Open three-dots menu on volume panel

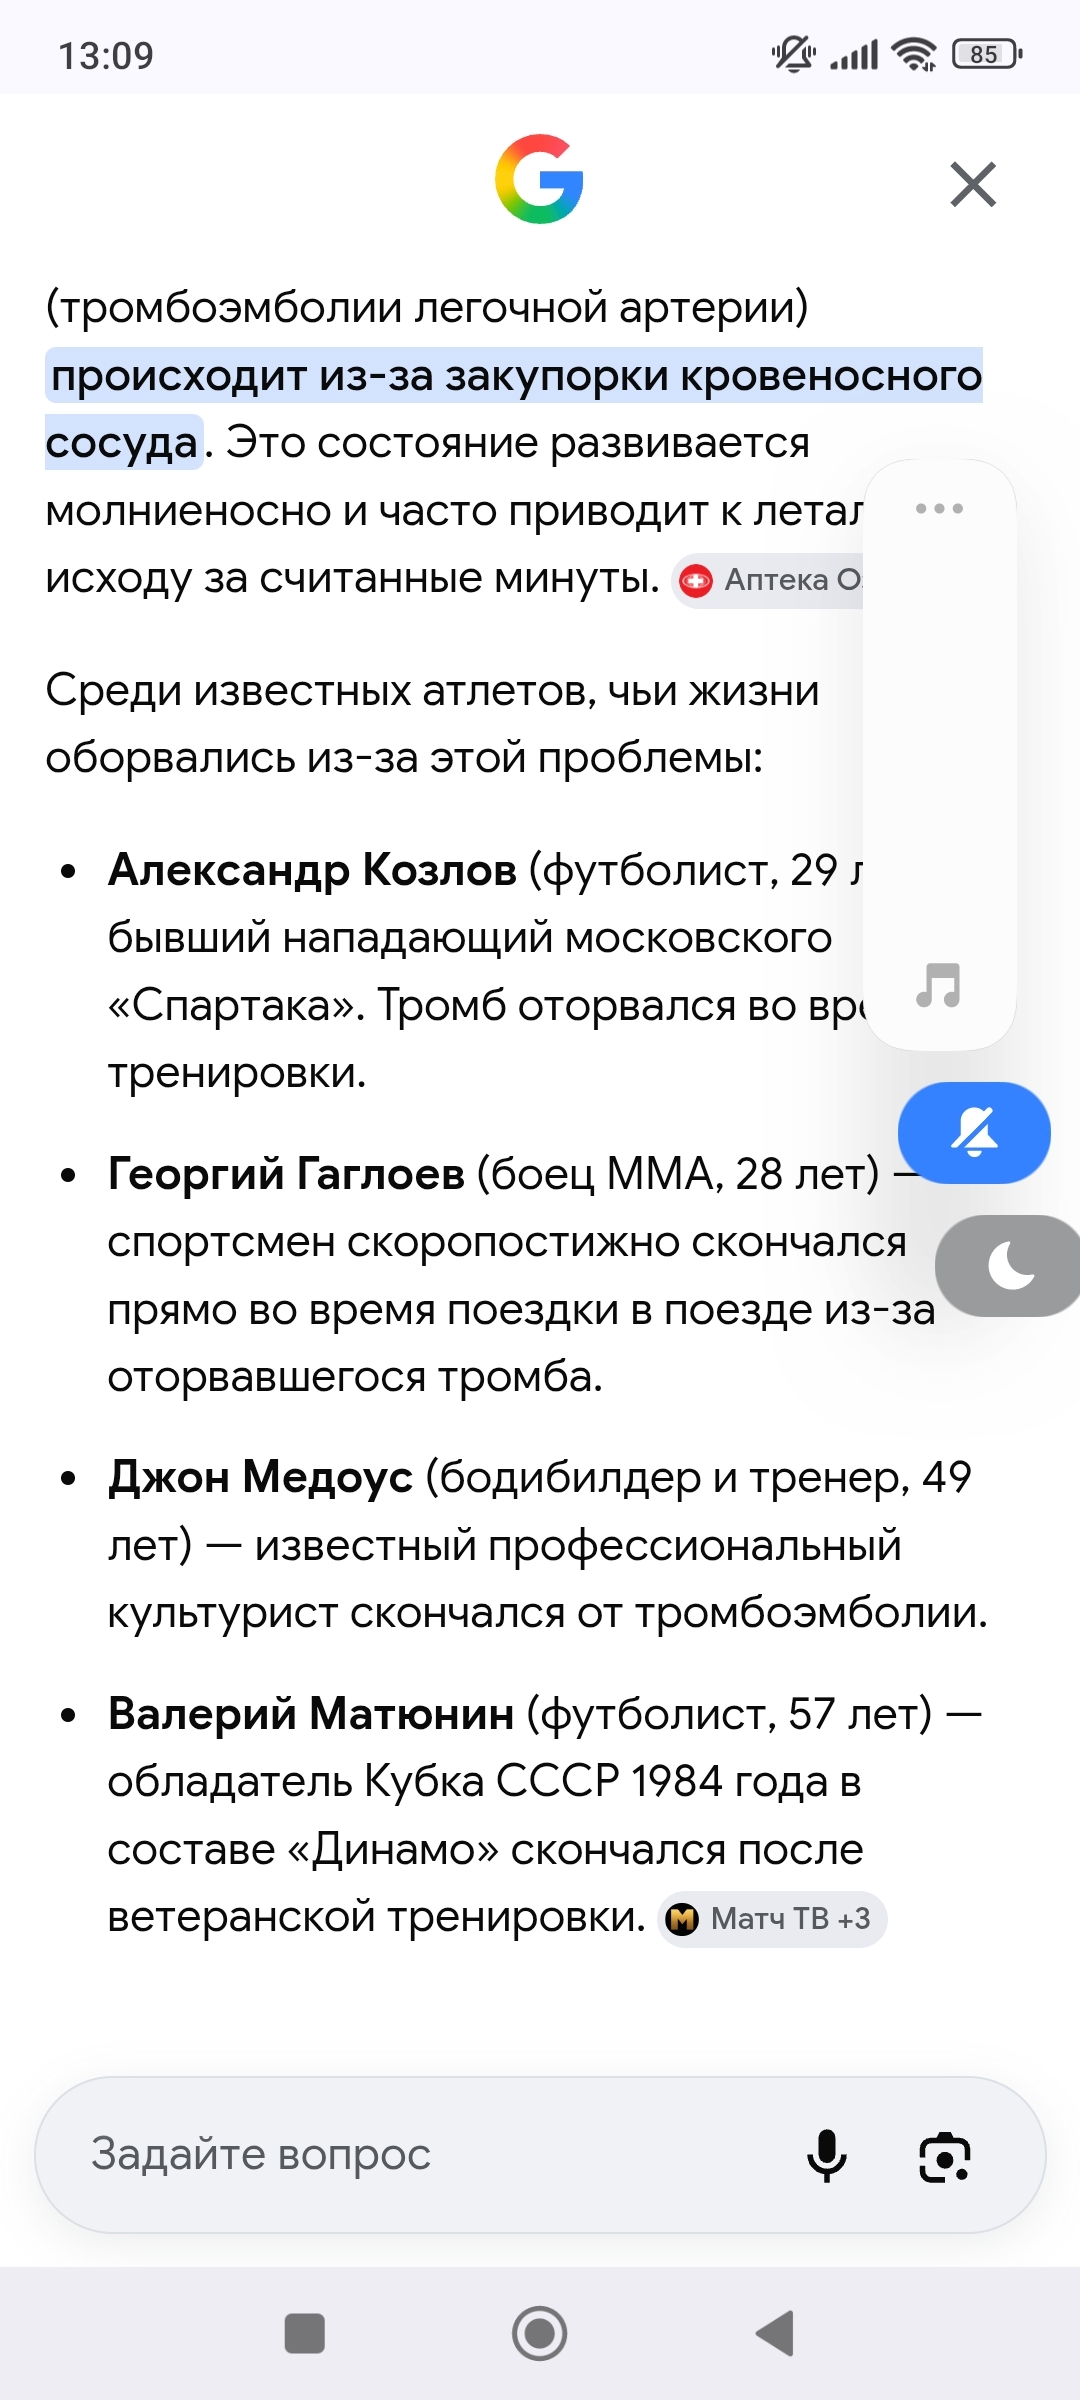click(x=939, y=508)
